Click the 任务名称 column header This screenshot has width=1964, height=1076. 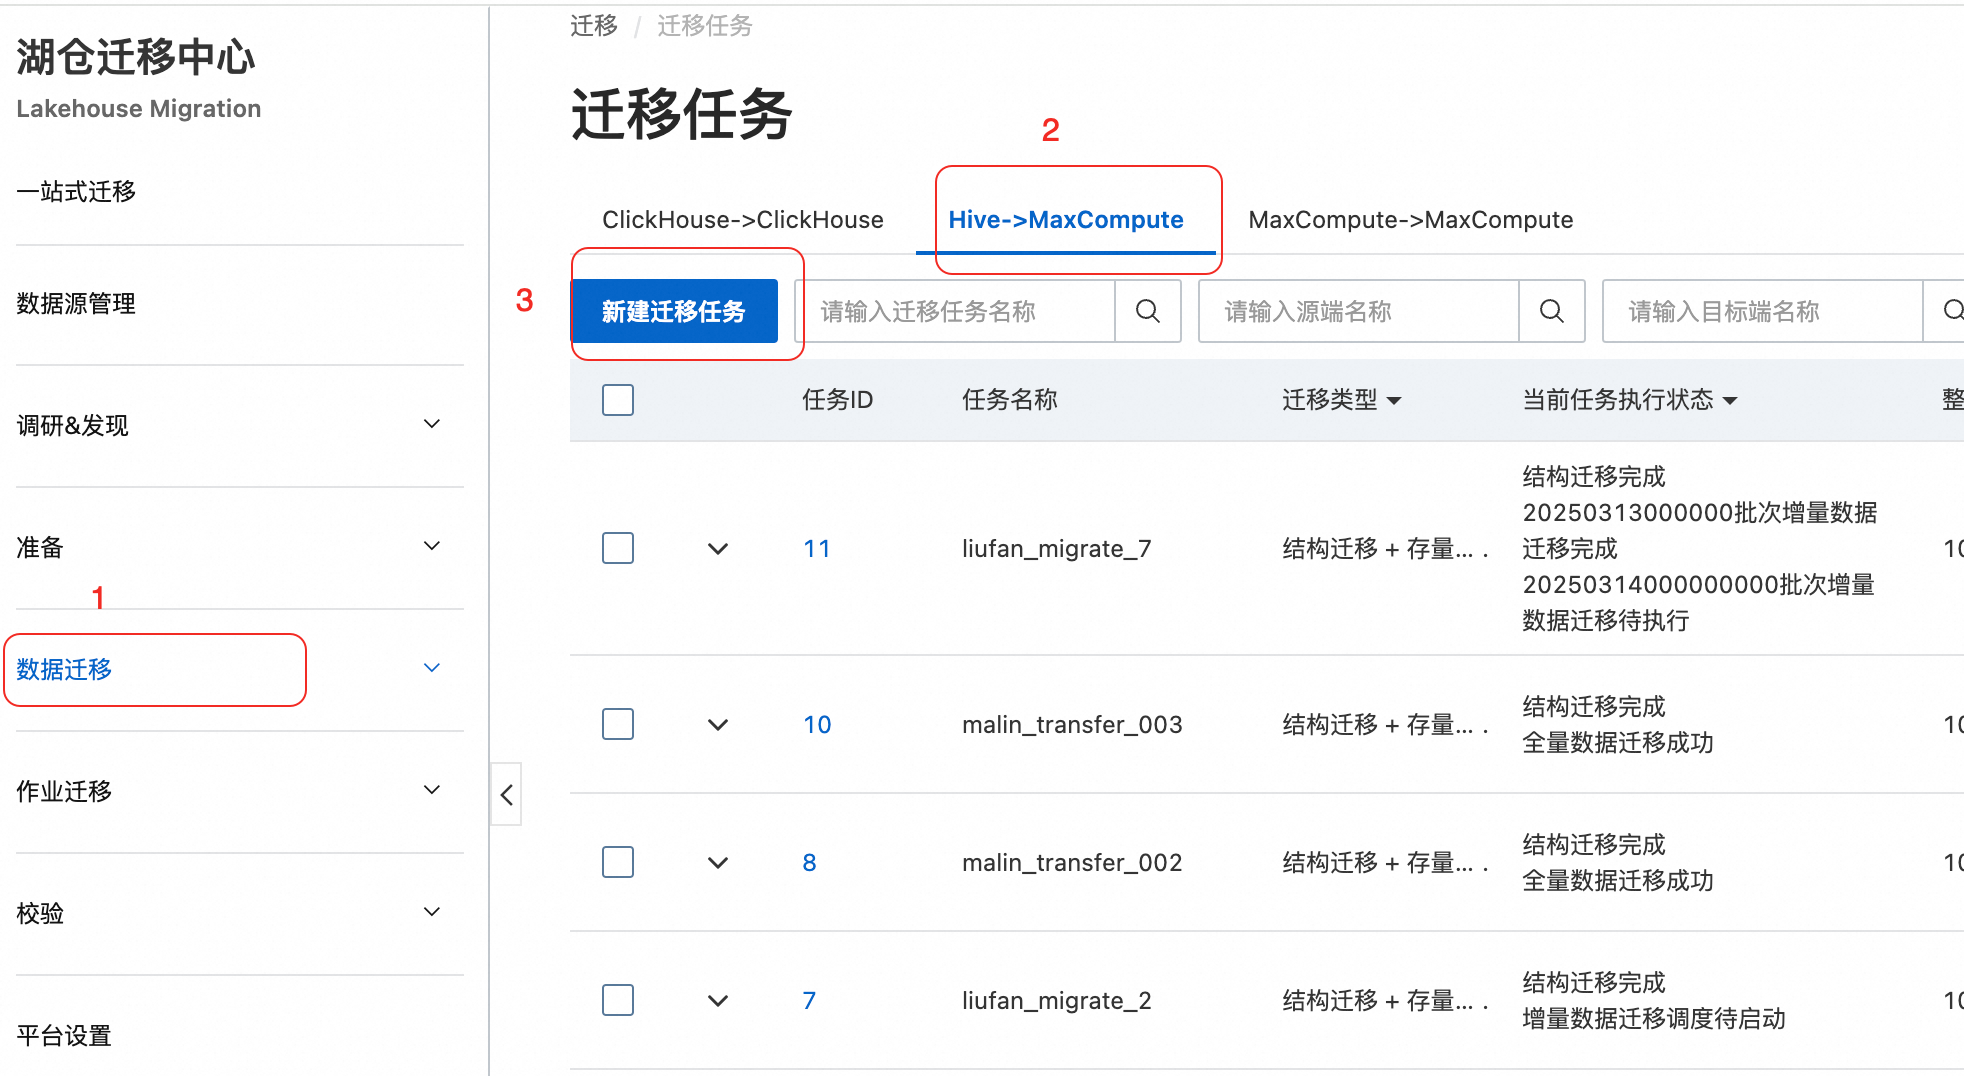click(x=1010, y=400)
